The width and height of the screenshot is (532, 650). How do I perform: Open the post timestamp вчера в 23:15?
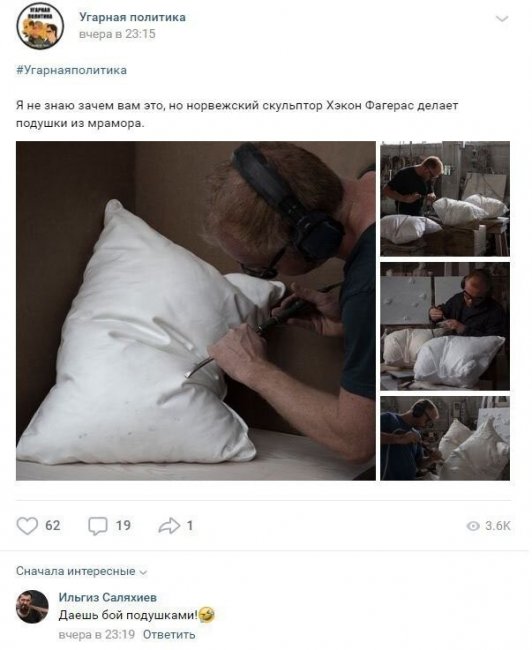pyautogui.click(x=117, y=34)
